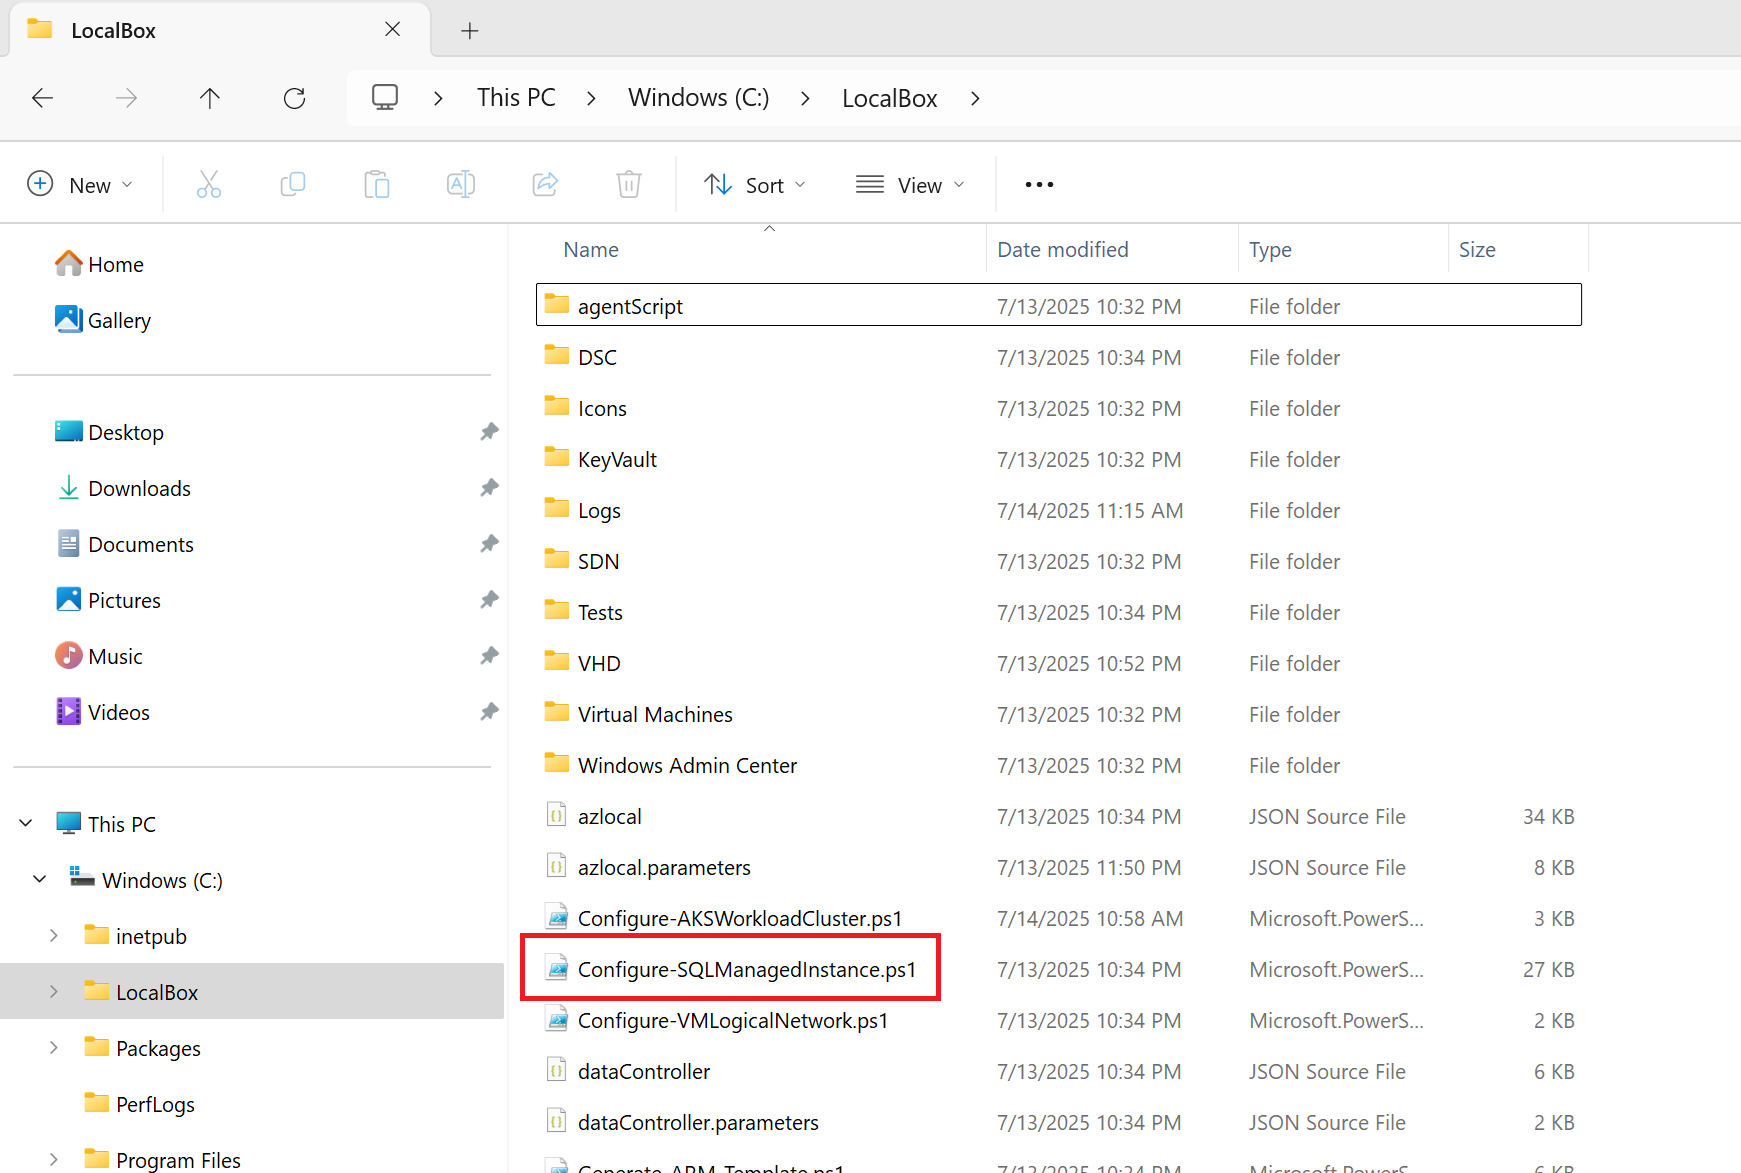Screen dimensions: 1741x1173
Task: Select the Windows Admin Center folder
Action: pyautogui.click(x=1058, y=765)
